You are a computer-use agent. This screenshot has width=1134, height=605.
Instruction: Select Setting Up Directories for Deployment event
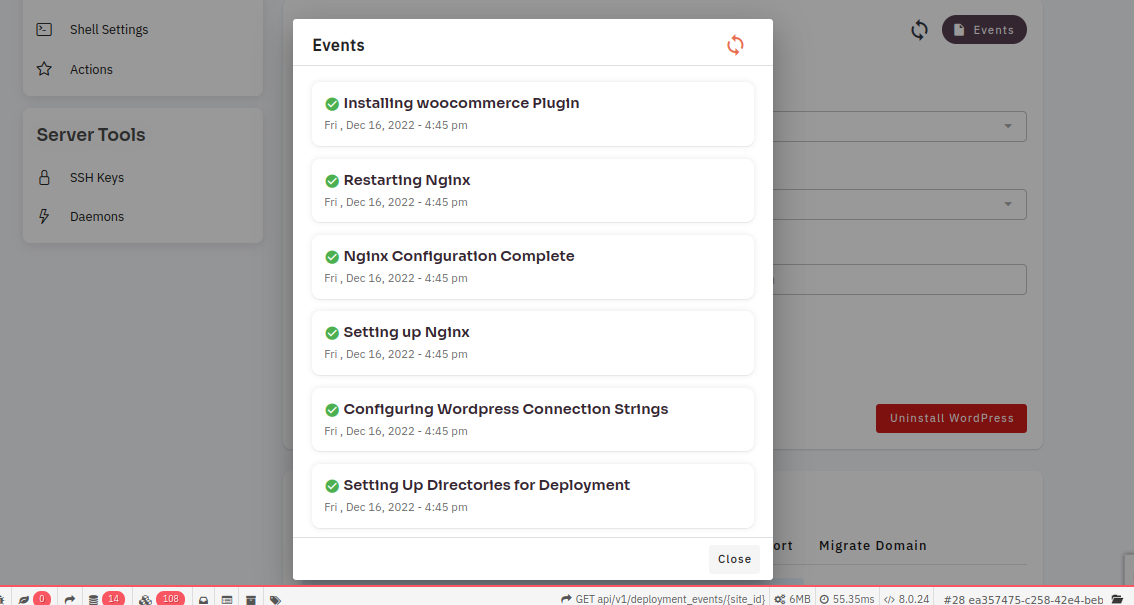tap(533, 496)
